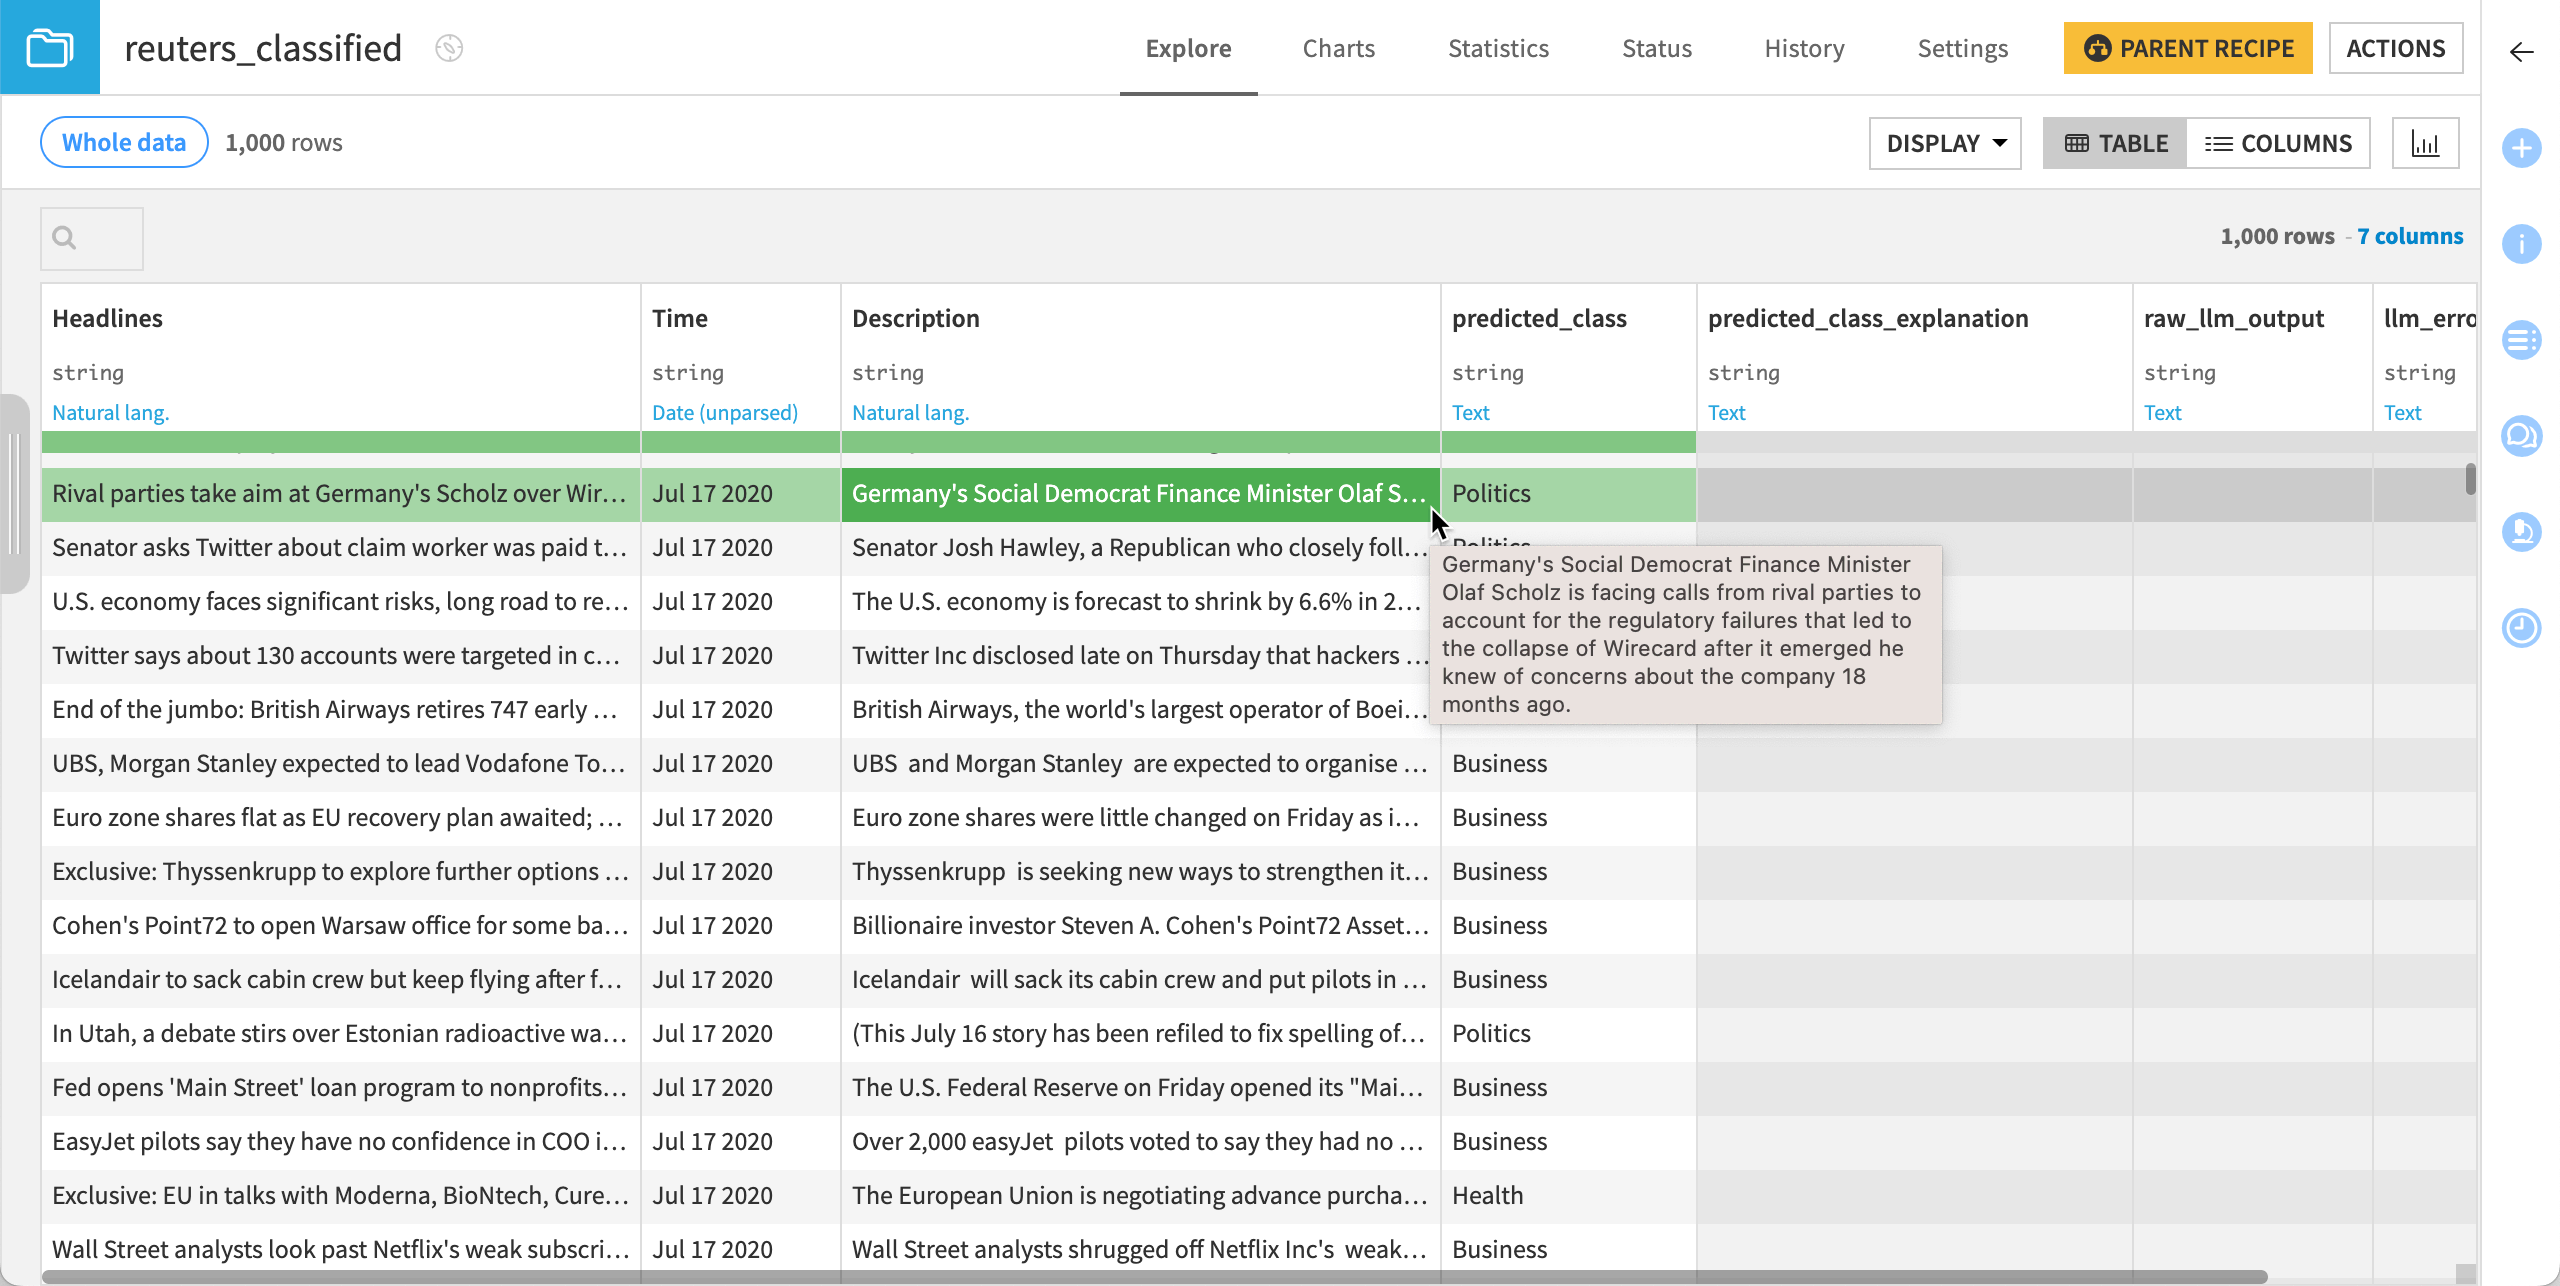
Task: Click Politics cell in Utah debate row
Action: 1569,1034
